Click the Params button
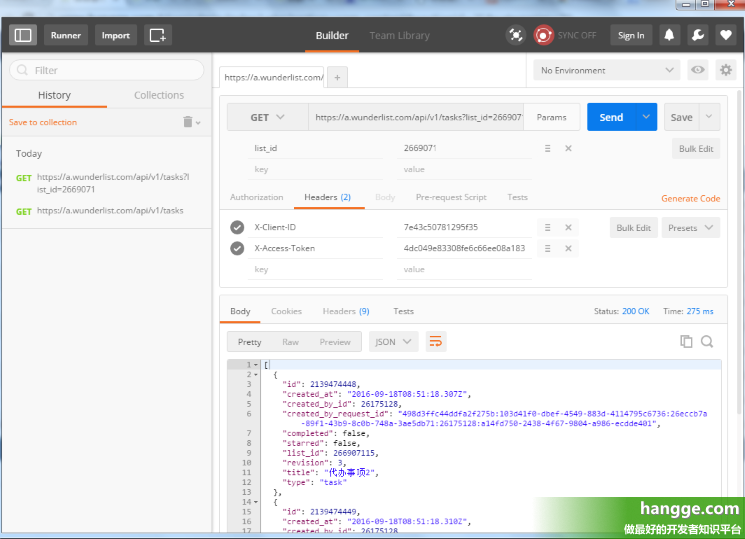 pos(552,117)
